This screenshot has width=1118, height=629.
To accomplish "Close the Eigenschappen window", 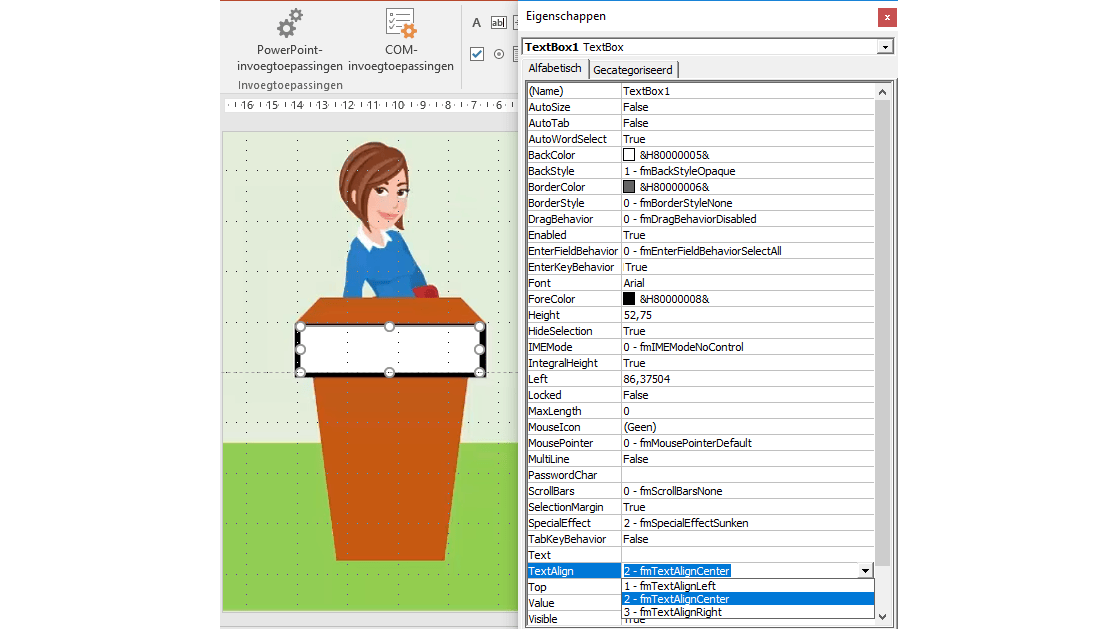I will click(886, 17).
